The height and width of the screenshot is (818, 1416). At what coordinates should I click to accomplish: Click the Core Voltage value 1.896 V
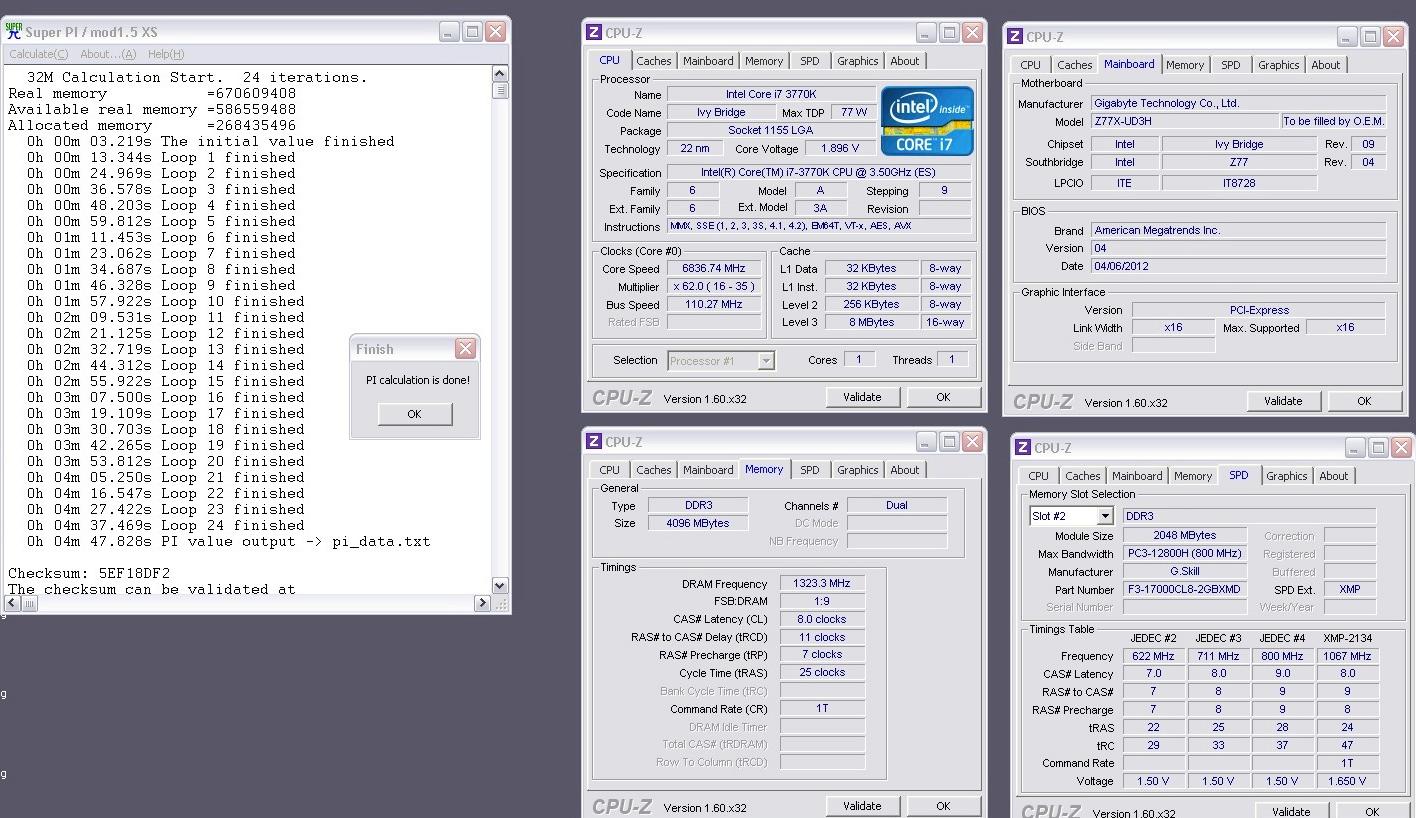839,149
